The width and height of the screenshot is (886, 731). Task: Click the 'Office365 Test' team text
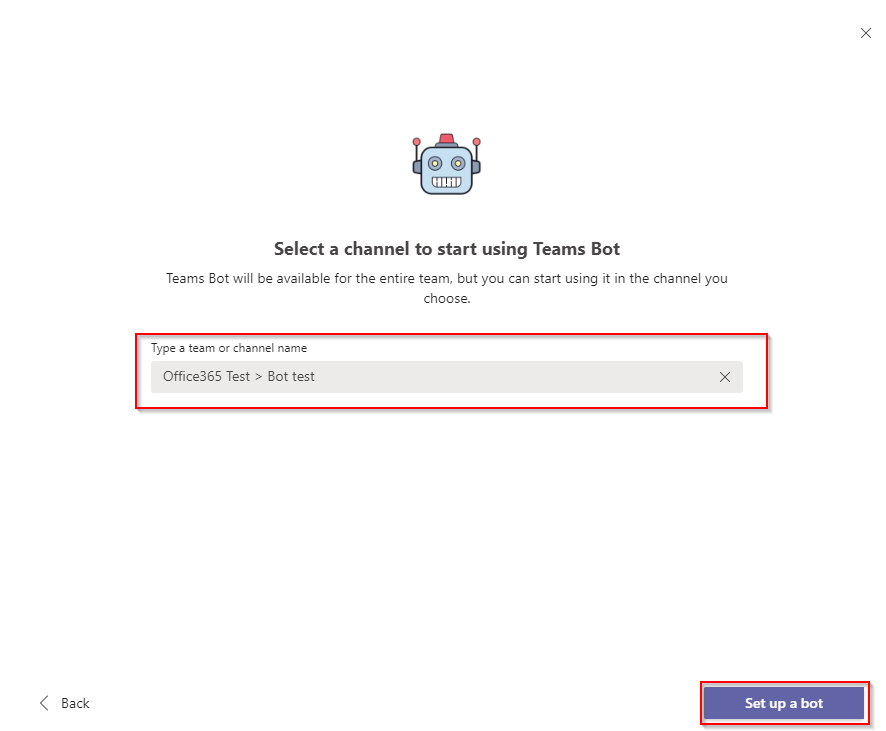[x=206, y=377]
